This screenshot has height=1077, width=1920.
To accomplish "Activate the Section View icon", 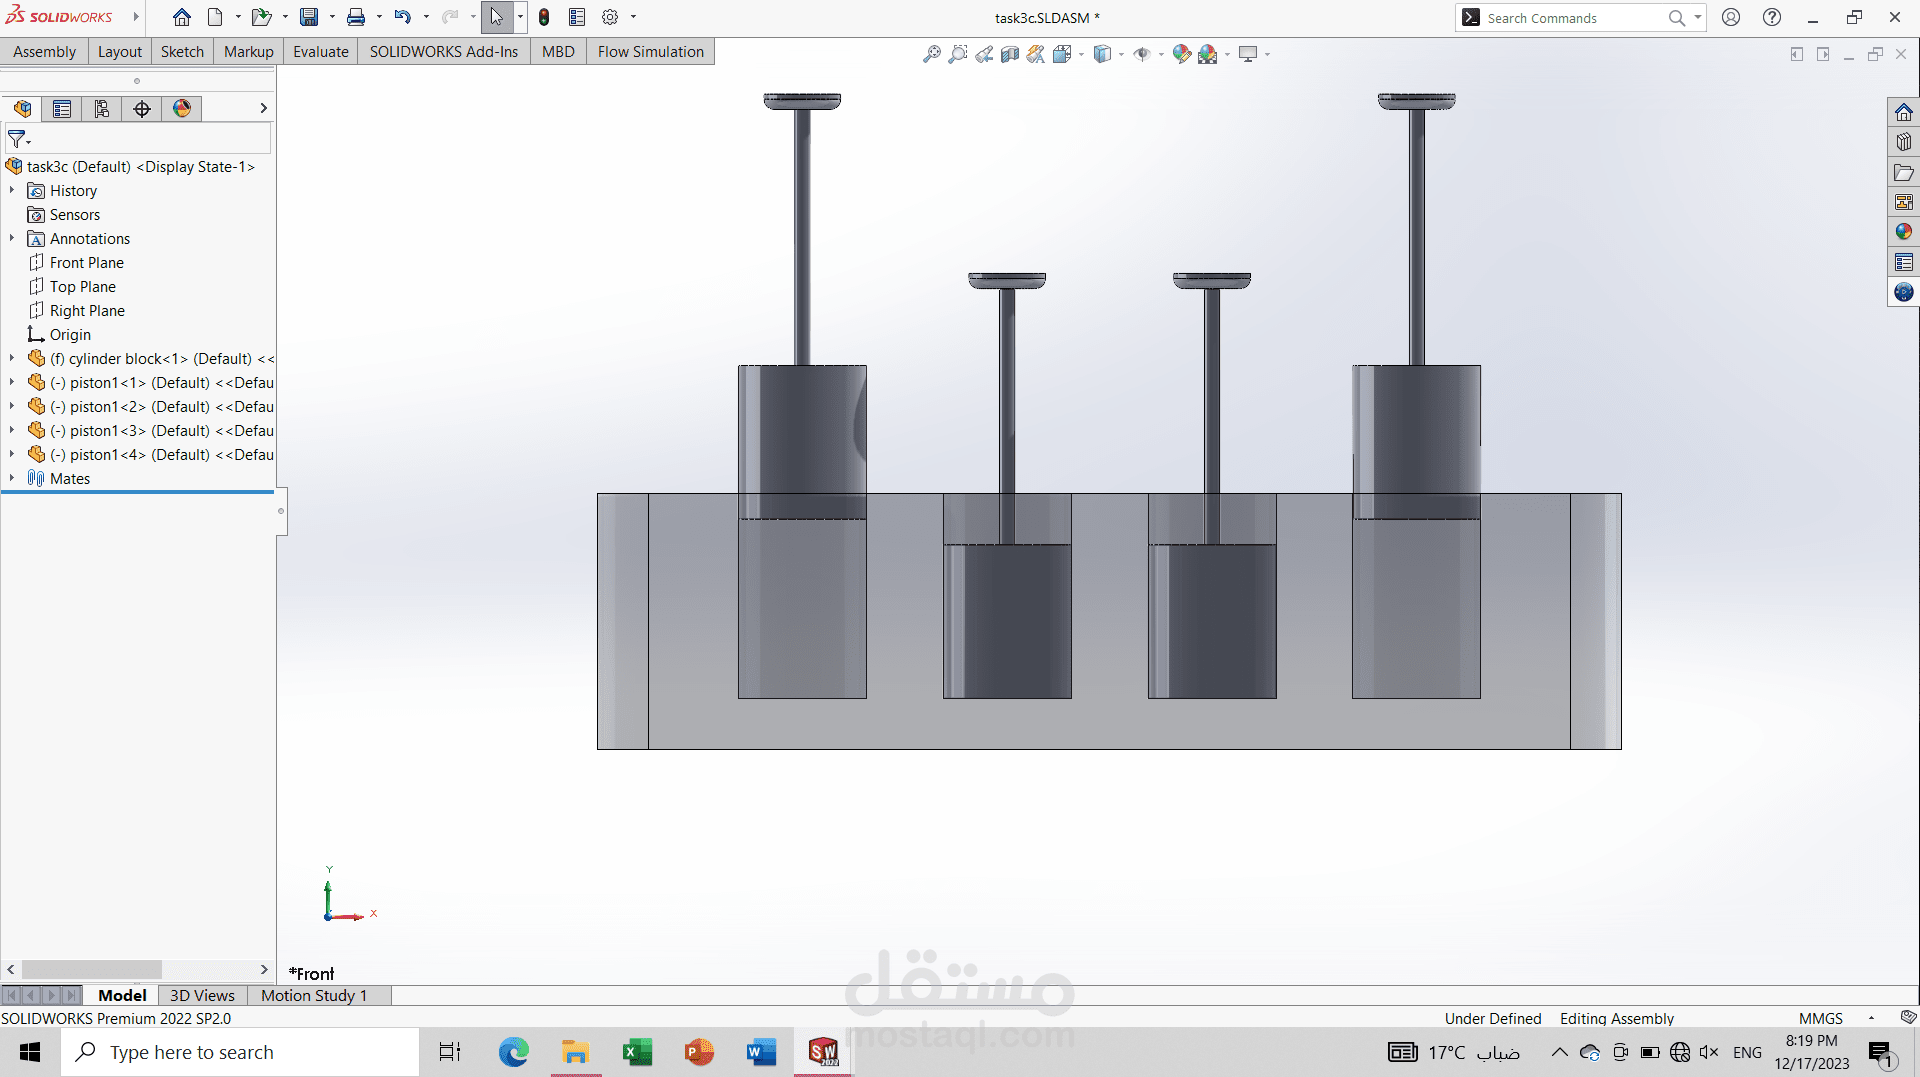I will pyautogui.click(x=1010, y=54).
